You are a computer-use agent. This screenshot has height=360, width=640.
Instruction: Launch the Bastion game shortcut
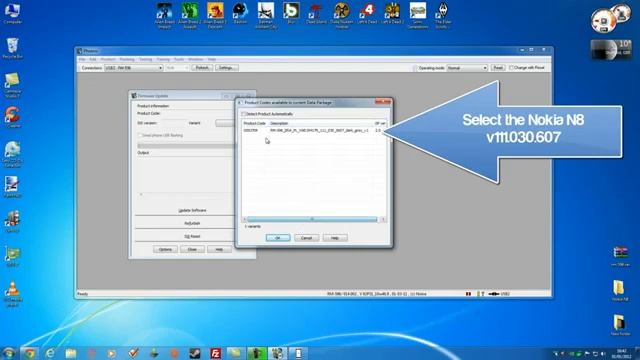pyautogui.click(x=240, y=13)
